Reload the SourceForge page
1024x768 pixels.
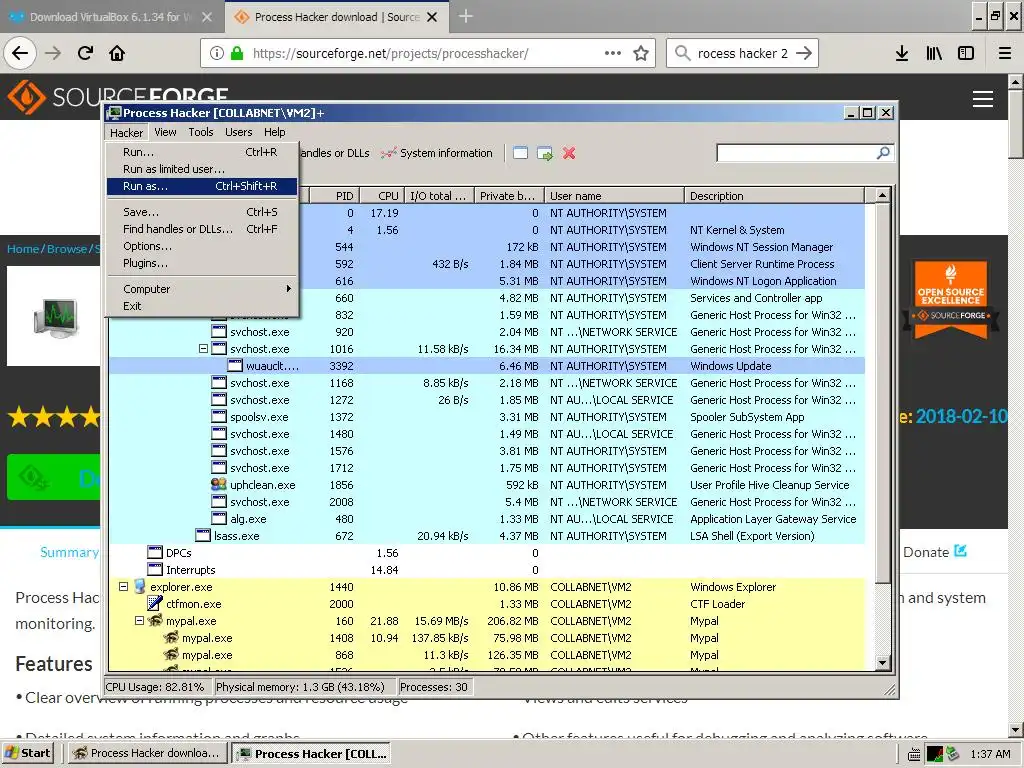click(86, 53)
